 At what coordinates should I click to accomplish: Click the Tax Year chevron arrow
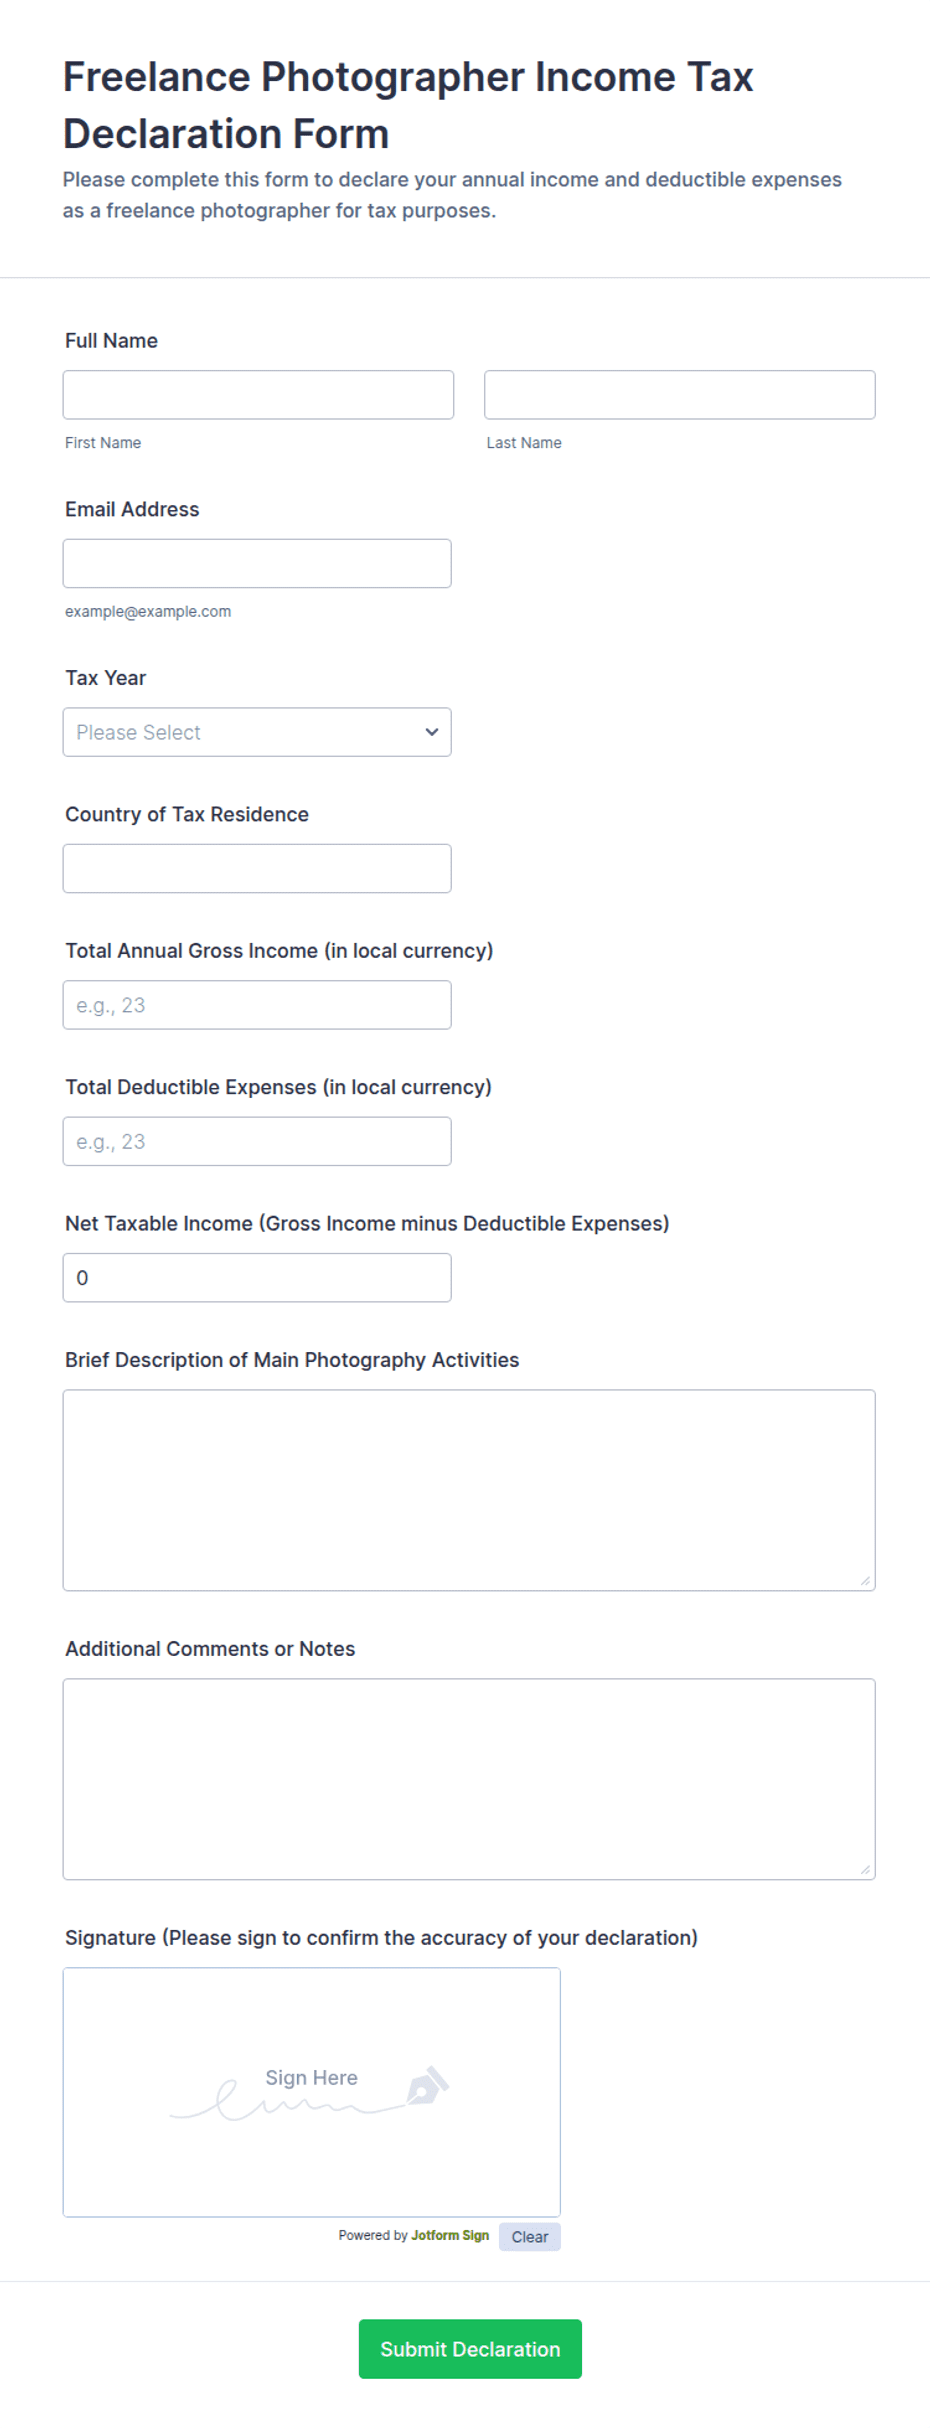pos(432,732)
